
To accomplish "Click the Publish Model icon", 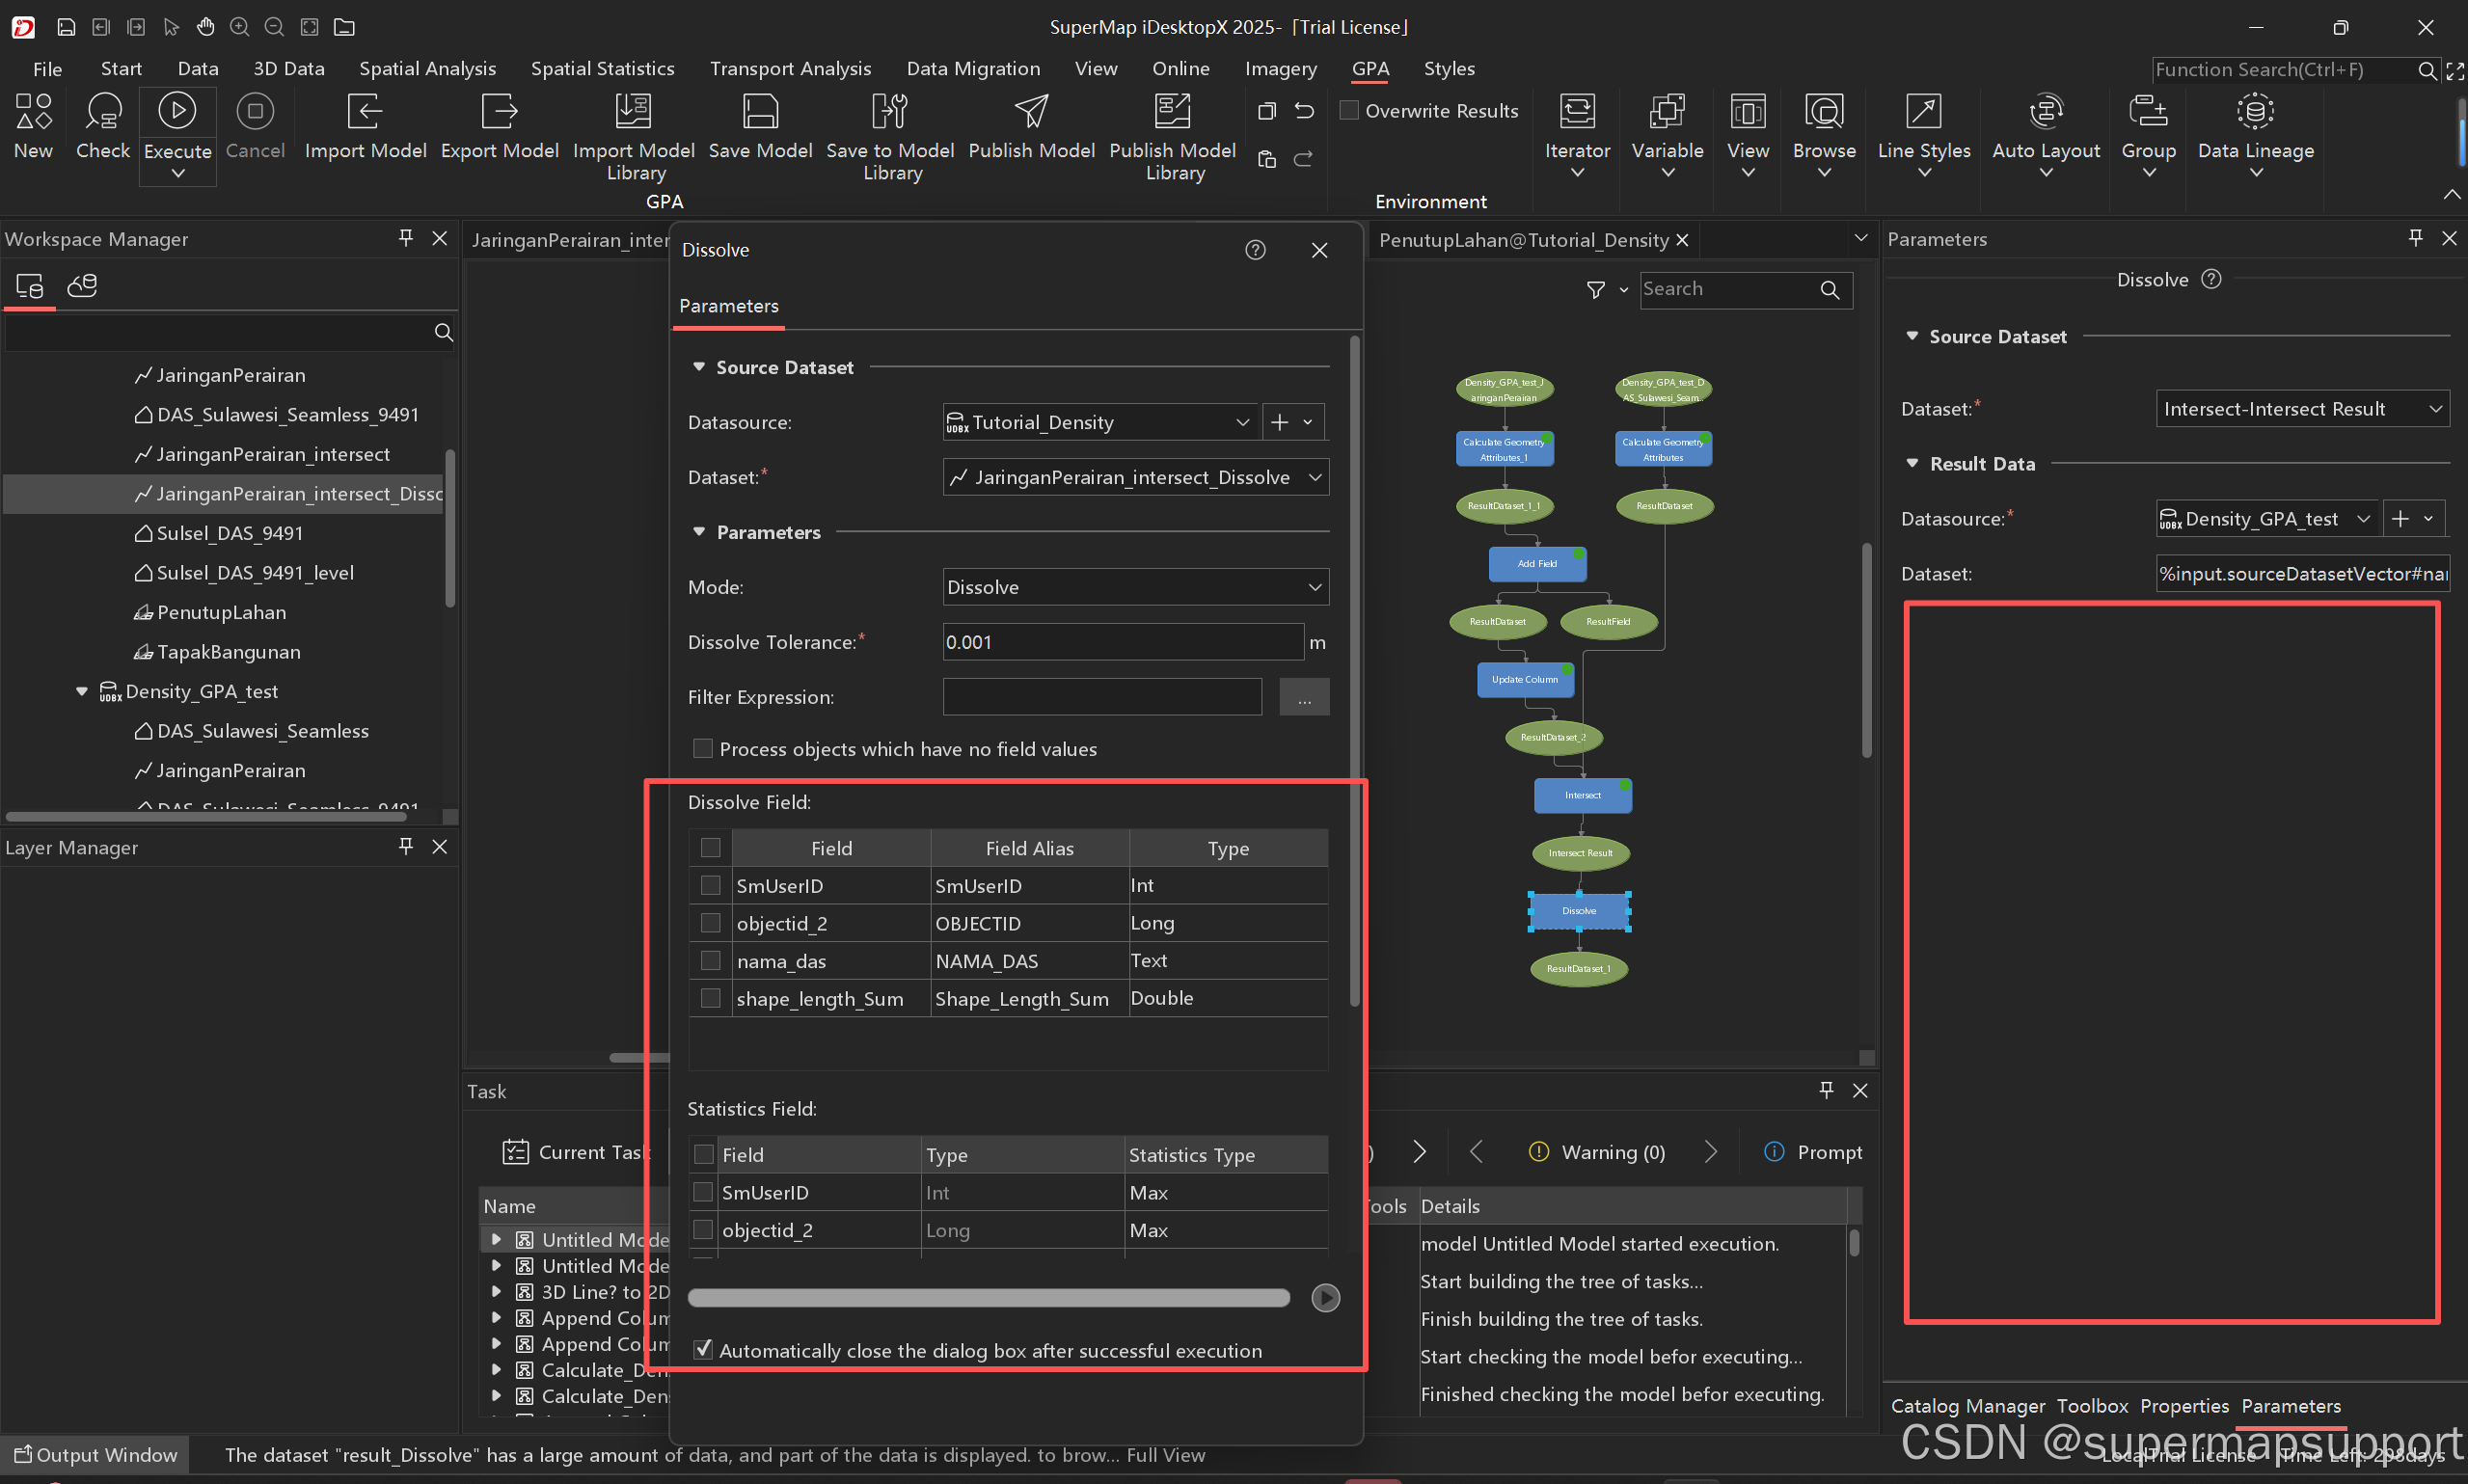I will (x=1031, y=112).
